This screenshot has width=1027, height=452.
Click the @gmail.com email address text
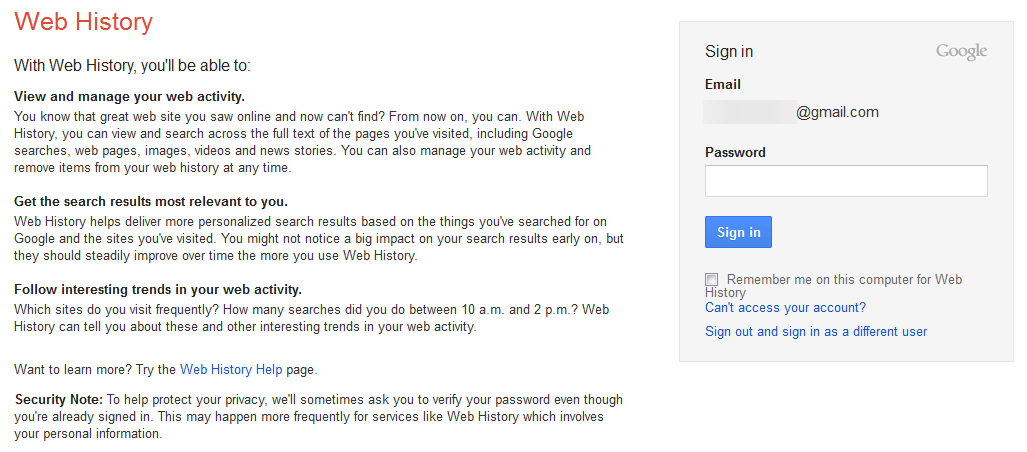point(837,112)
